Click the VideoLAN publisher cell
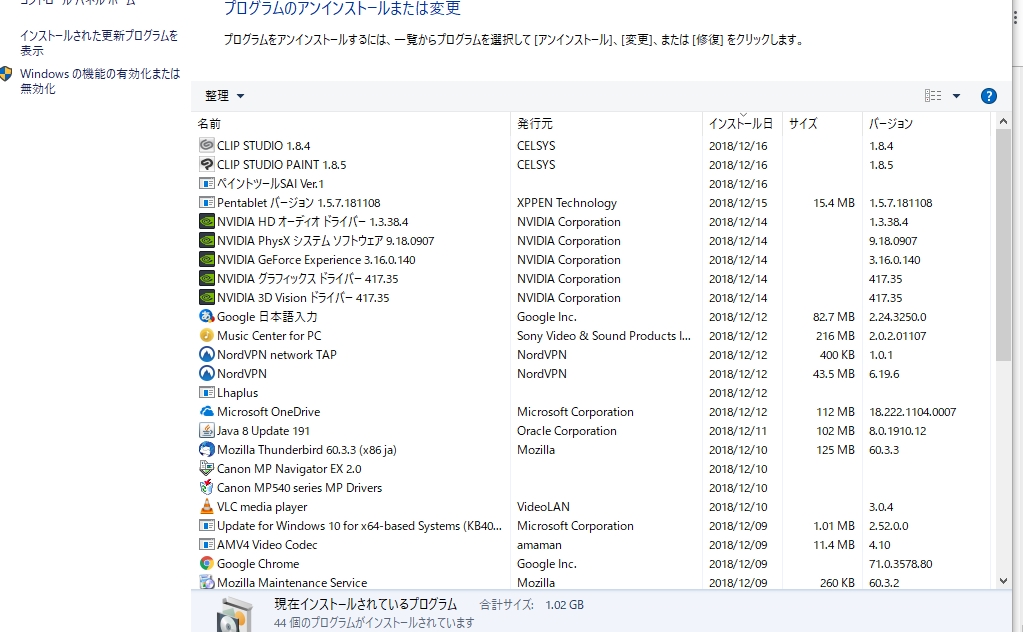This screenshot has width=1023, height=632. tap(543, 507)
